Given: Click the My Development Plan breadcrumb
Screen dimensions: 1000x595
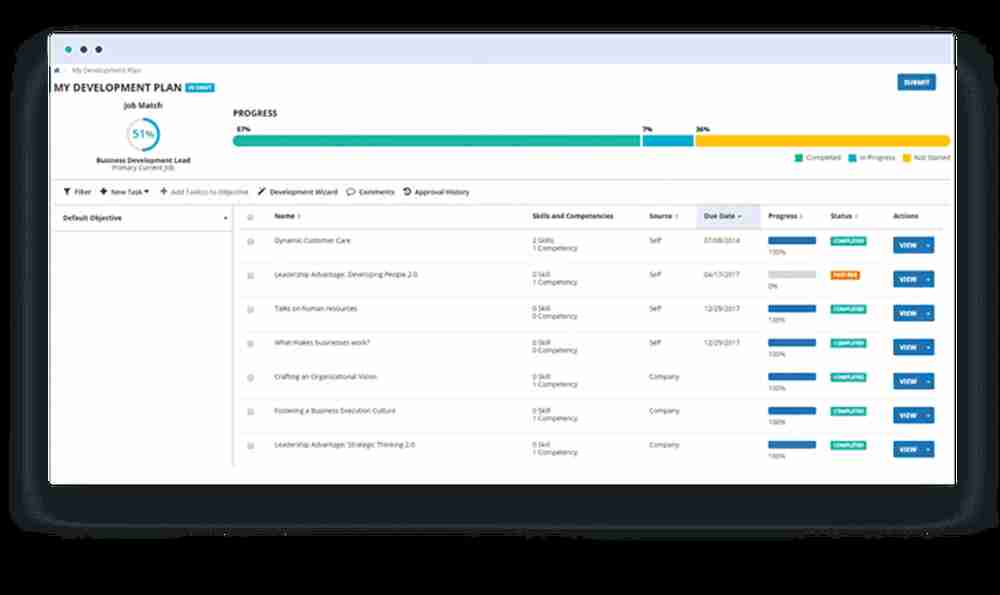Looking at the screenshot, I should (x=106, y=70).
